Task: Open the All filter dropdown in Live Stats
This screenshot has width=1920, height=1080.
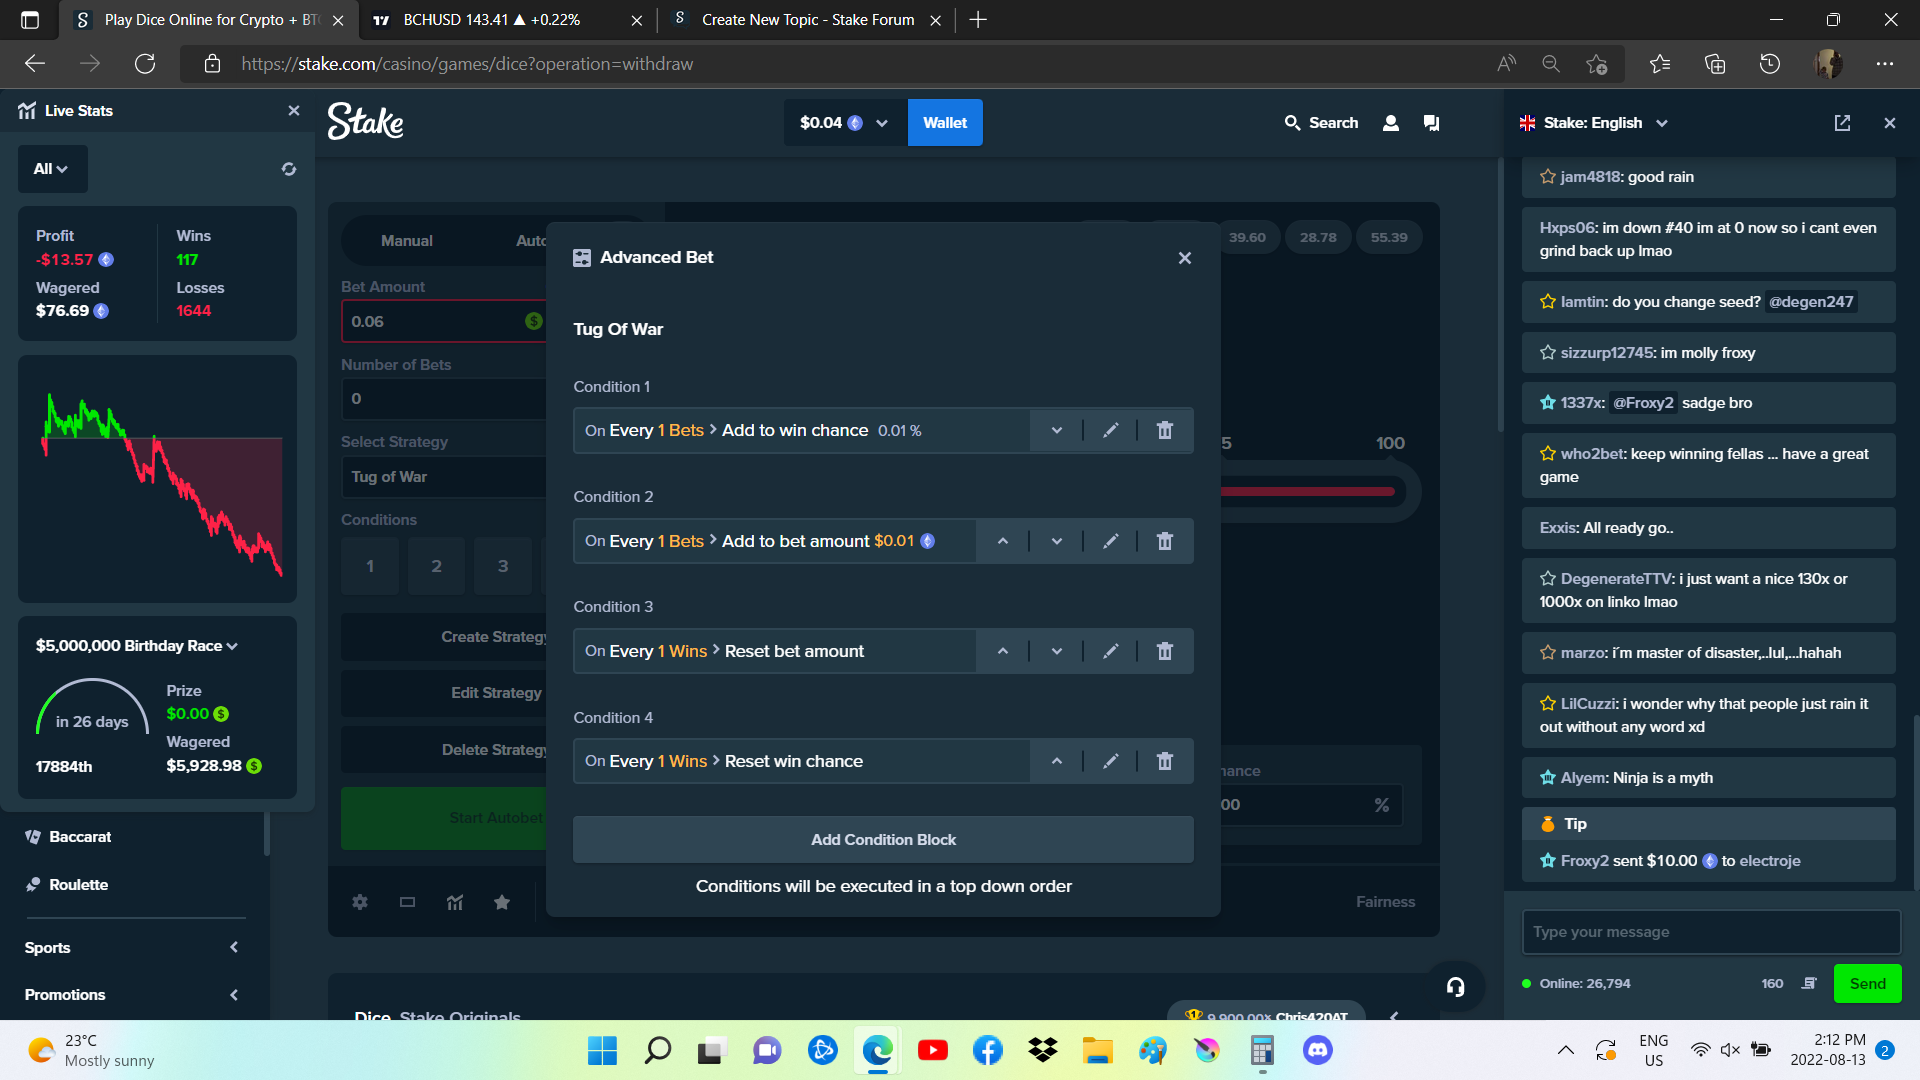Action: (x=52, y=169)
